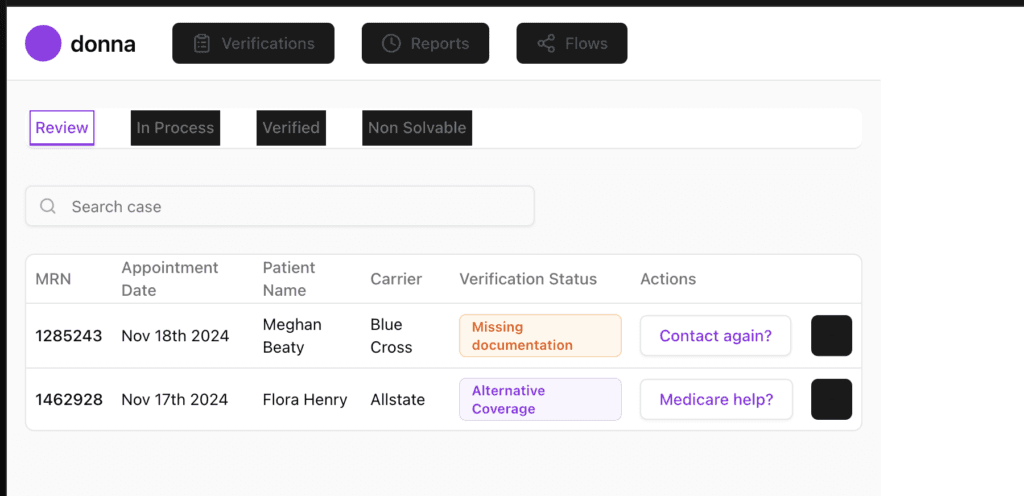Click the Alternative Coverage status badge

click(540, 399)
